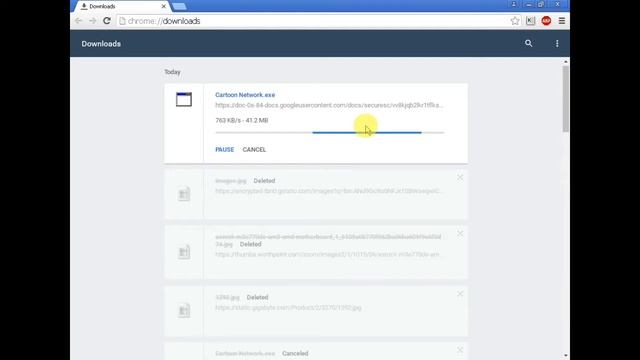This screenshot has height=360, width=640.
Task: Remove the canceled Cartoon Network.exe entry
Action: (x=460, y=350)
